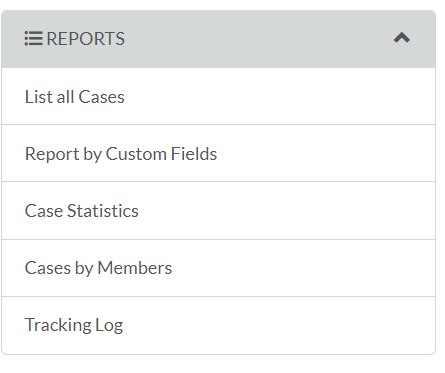Click blank space in Cases by Members row
The height and width of the screenshot is (373, 445).
click(303, 268)
